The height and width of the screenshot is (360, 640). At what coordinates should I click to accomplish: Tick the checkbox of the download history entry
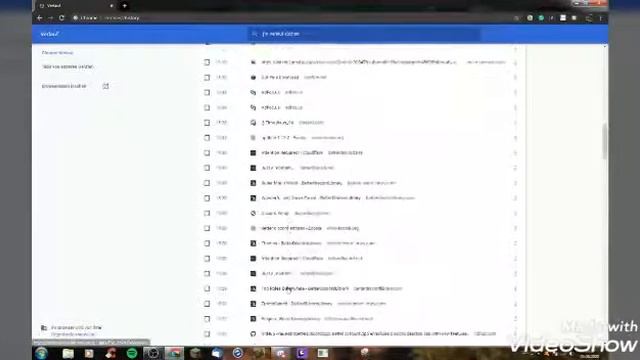[207, 78]
